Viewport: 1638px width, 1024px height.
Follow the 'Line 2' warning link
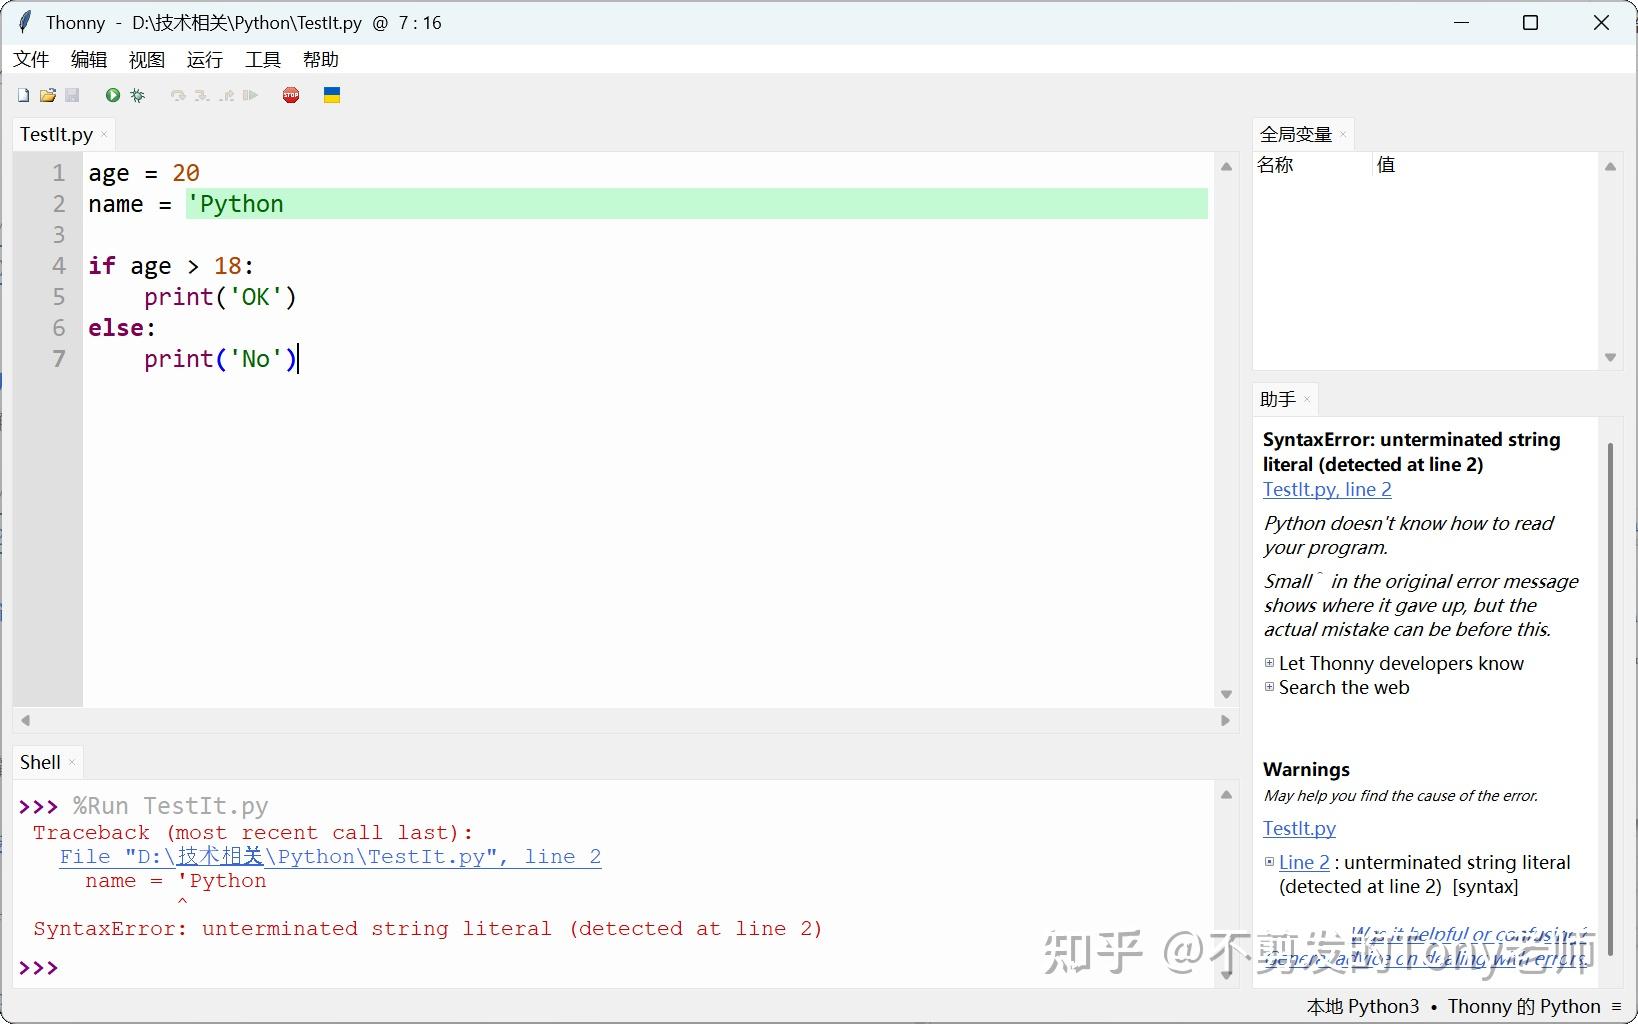tap(1304, 862)
